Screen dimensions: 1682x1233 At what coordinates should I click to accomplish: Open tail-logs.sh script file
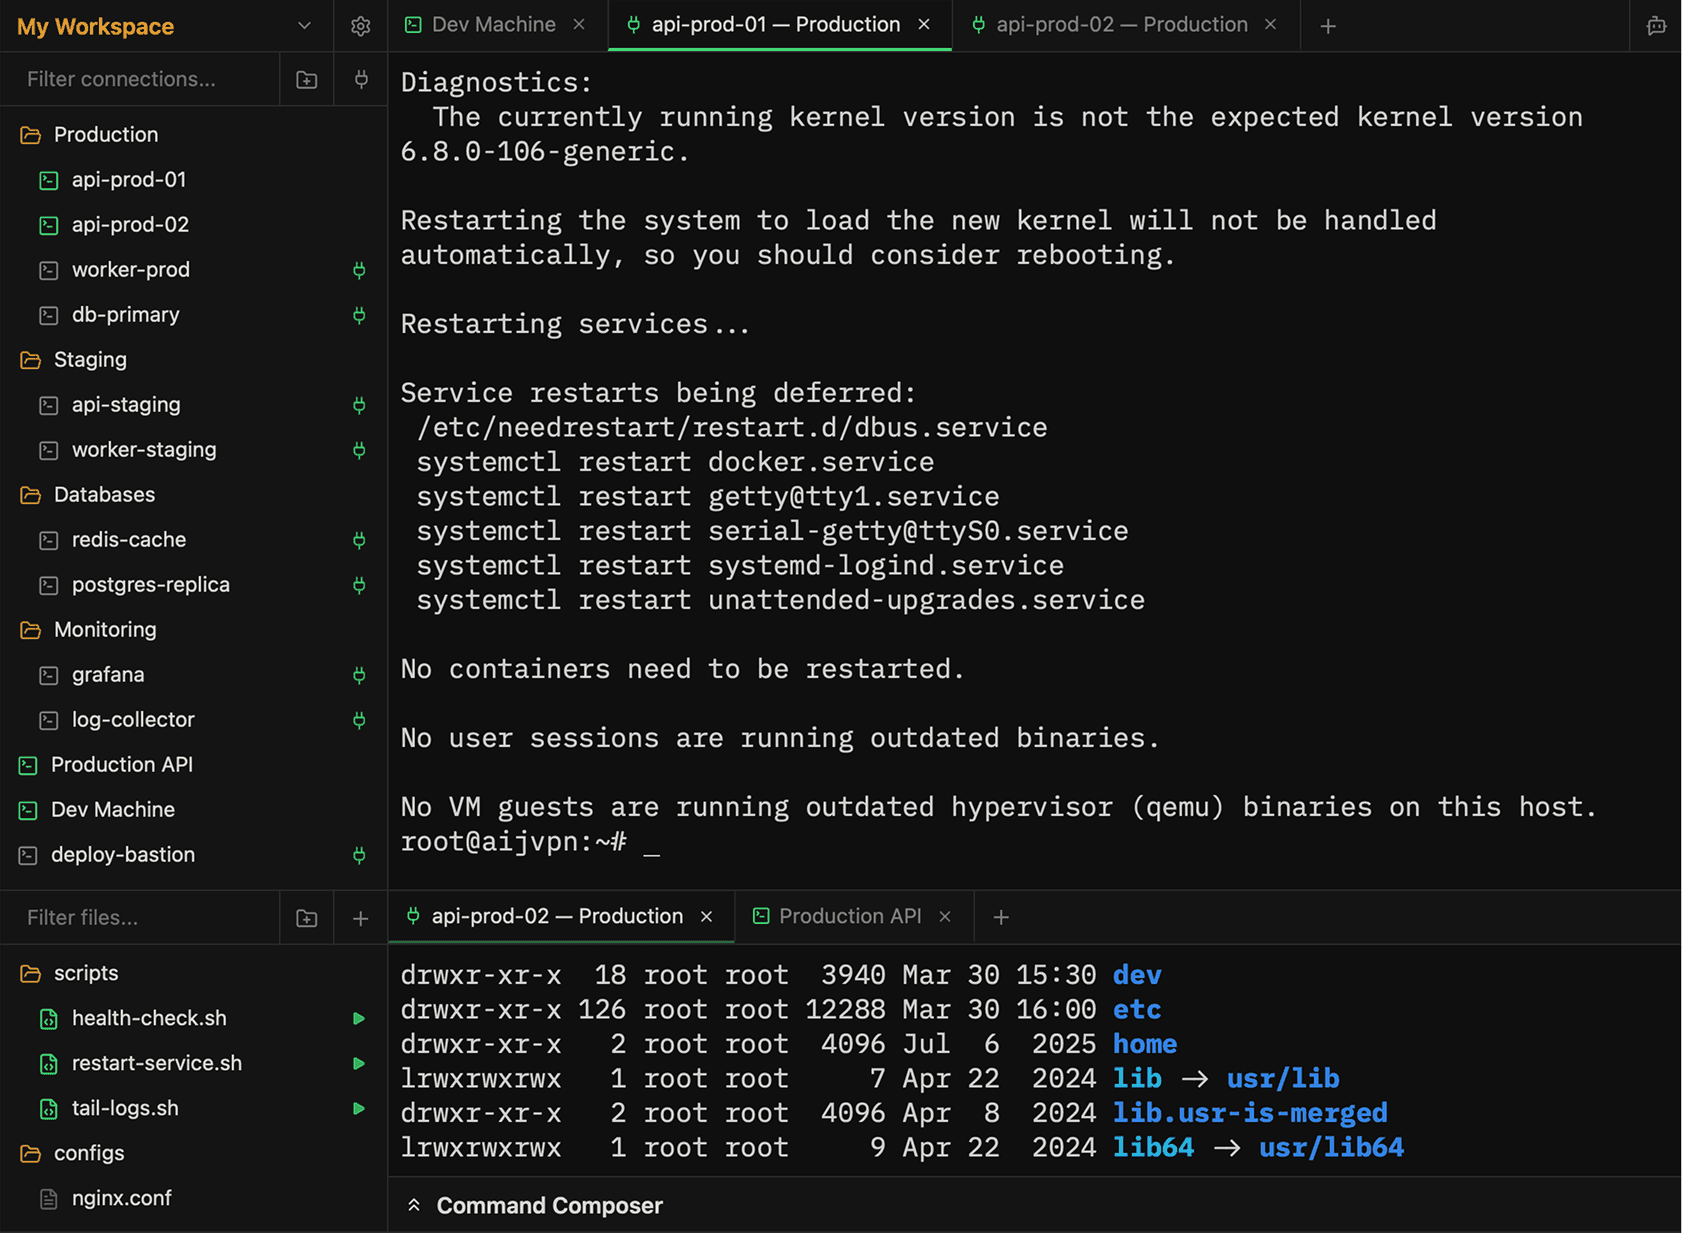194,1108
